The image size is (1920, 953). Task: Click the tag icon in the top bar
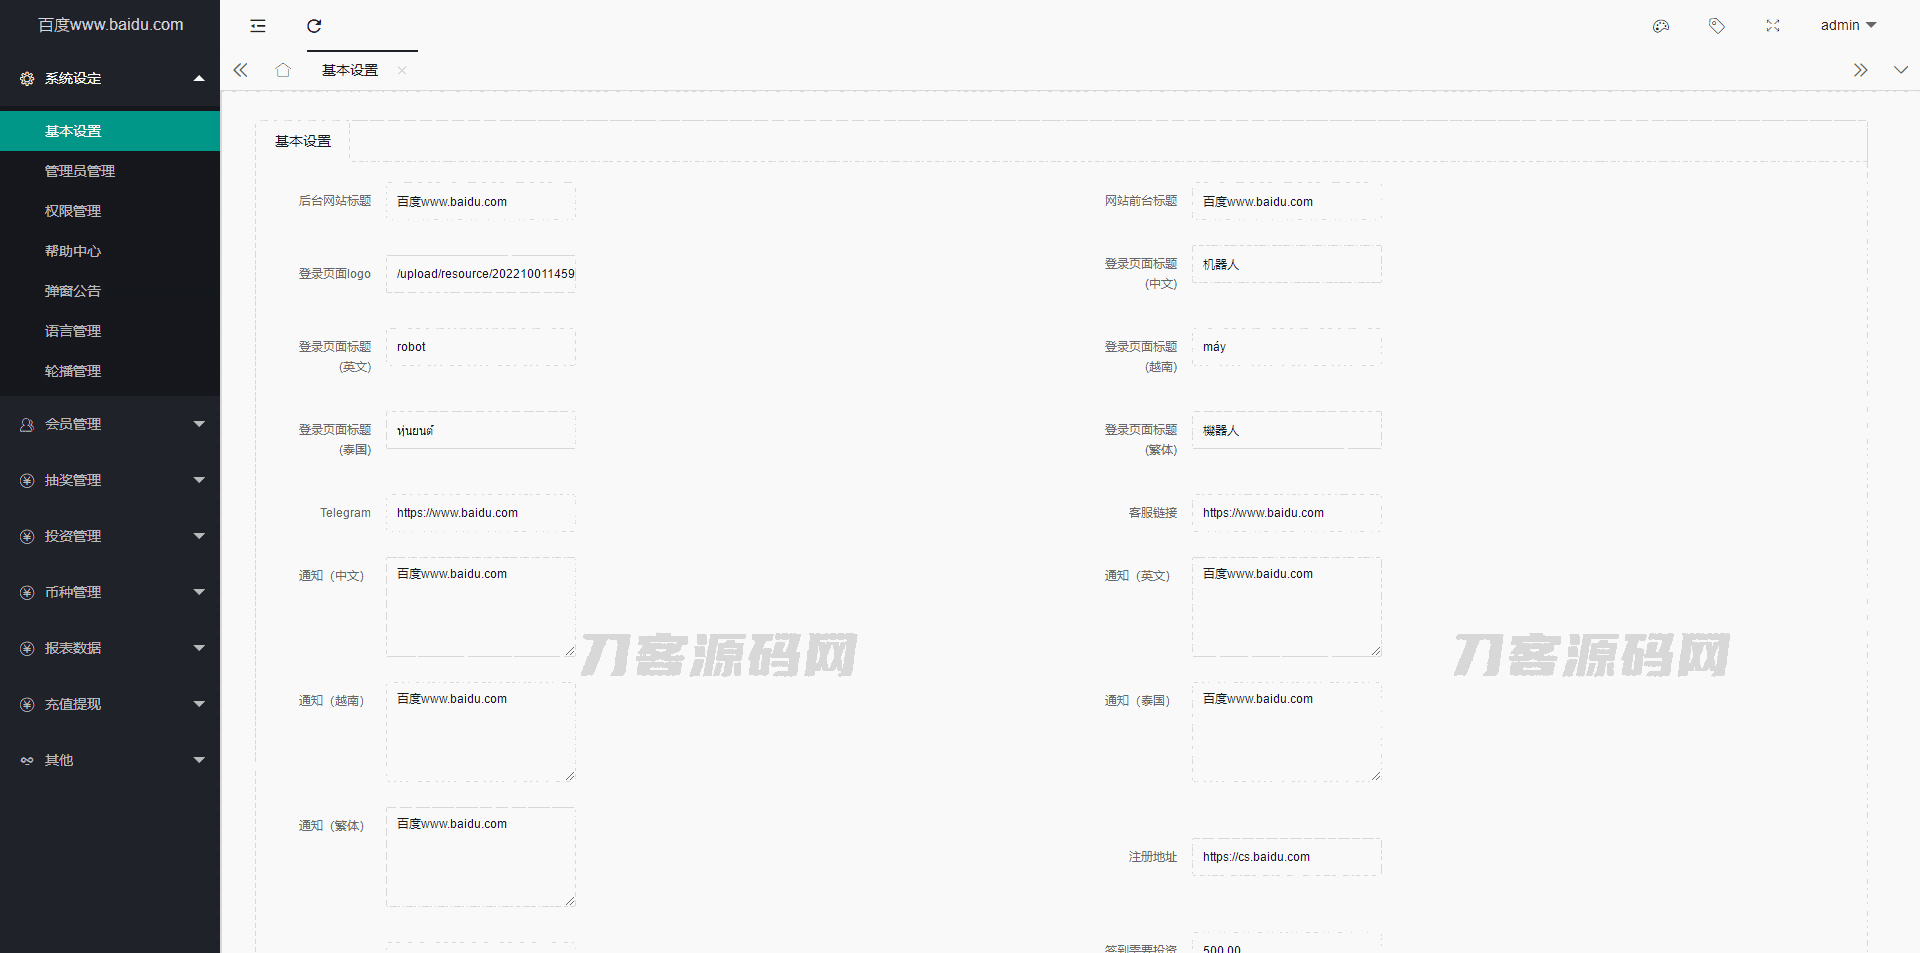(x=1717, y=26)
